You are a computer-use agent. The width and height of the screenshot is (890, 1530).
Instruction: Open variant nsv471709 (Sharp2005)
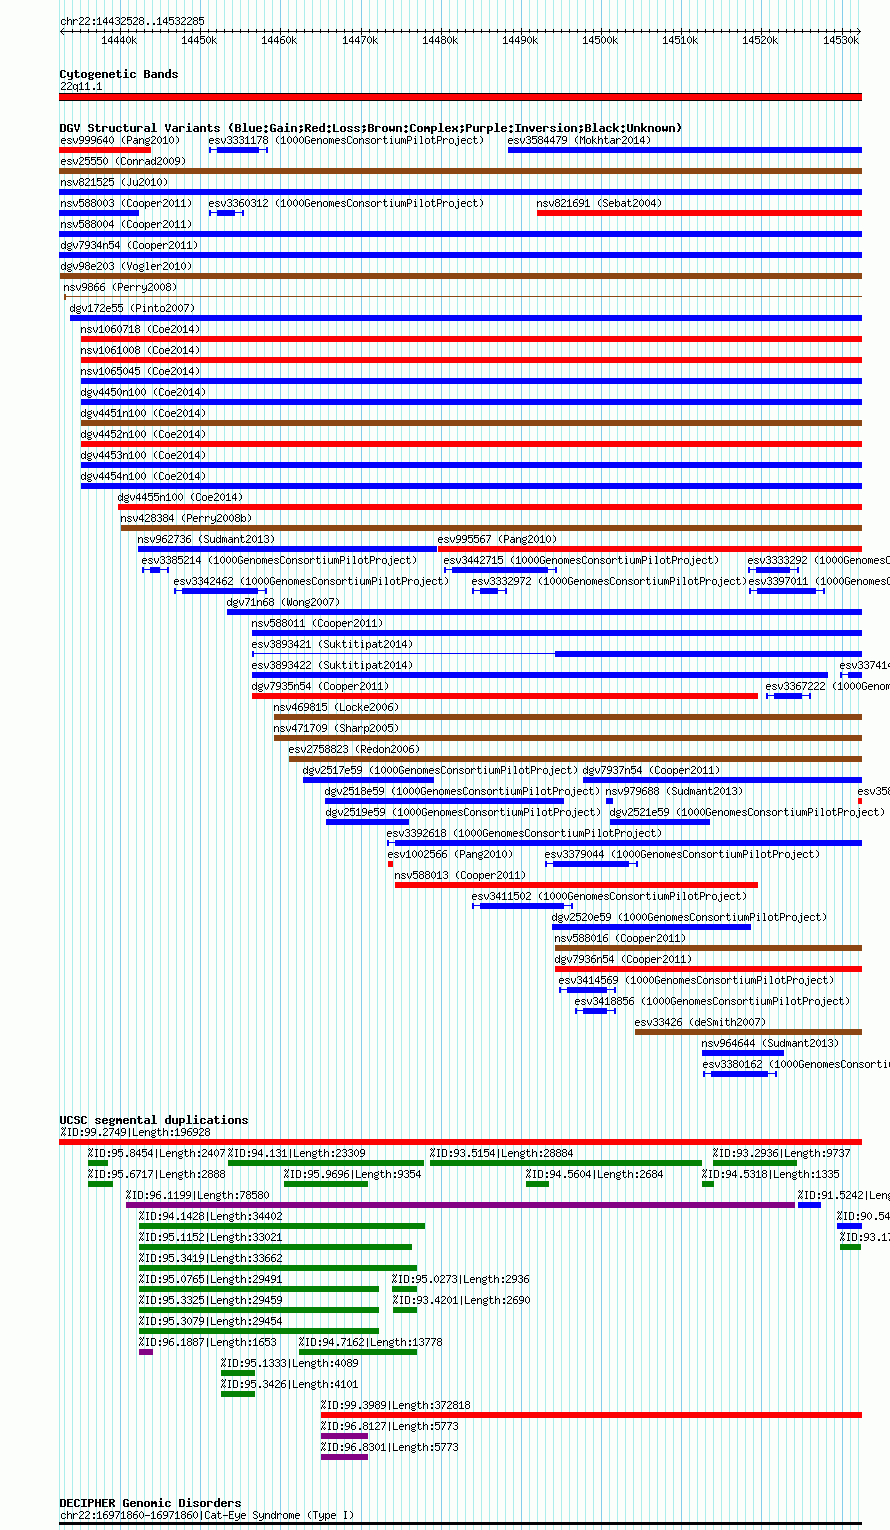[x=568, y=738]
